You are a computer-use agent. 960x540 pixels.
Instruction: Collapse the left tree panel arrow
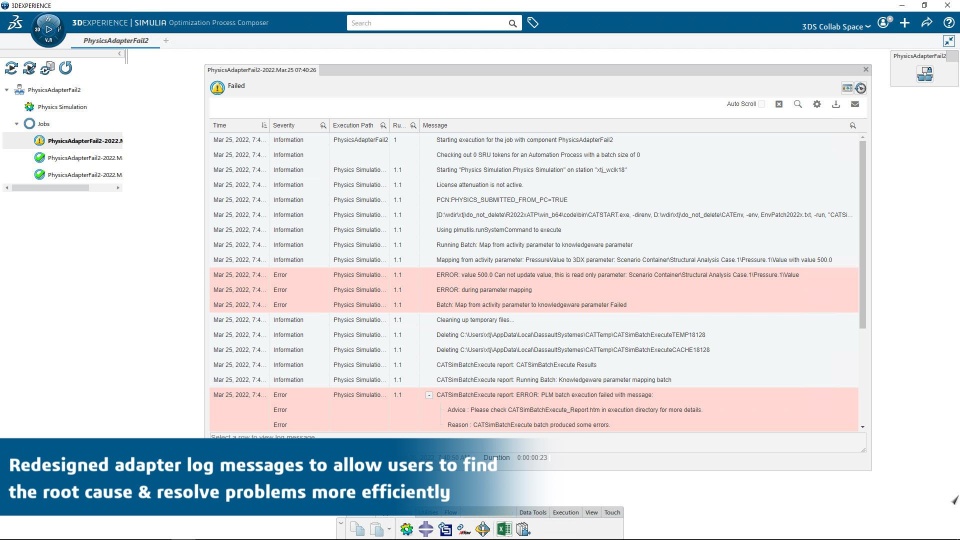click(119, 54)
